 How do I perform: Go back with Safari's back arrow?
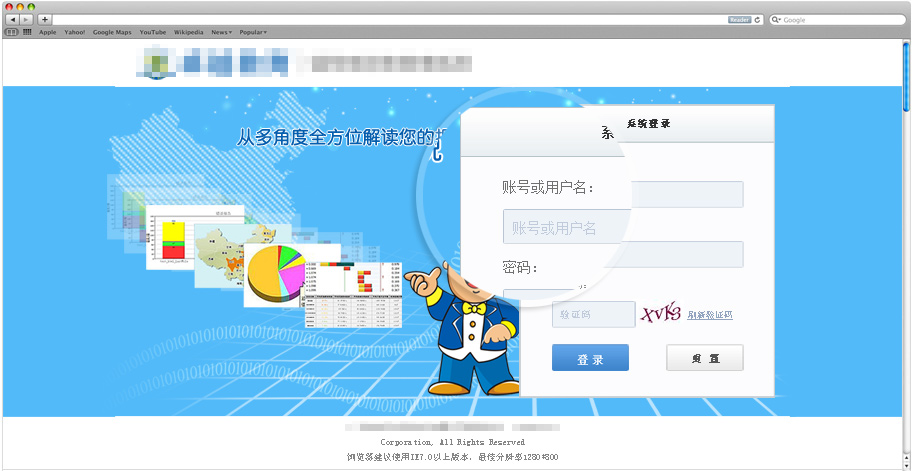tap(12, 20)
